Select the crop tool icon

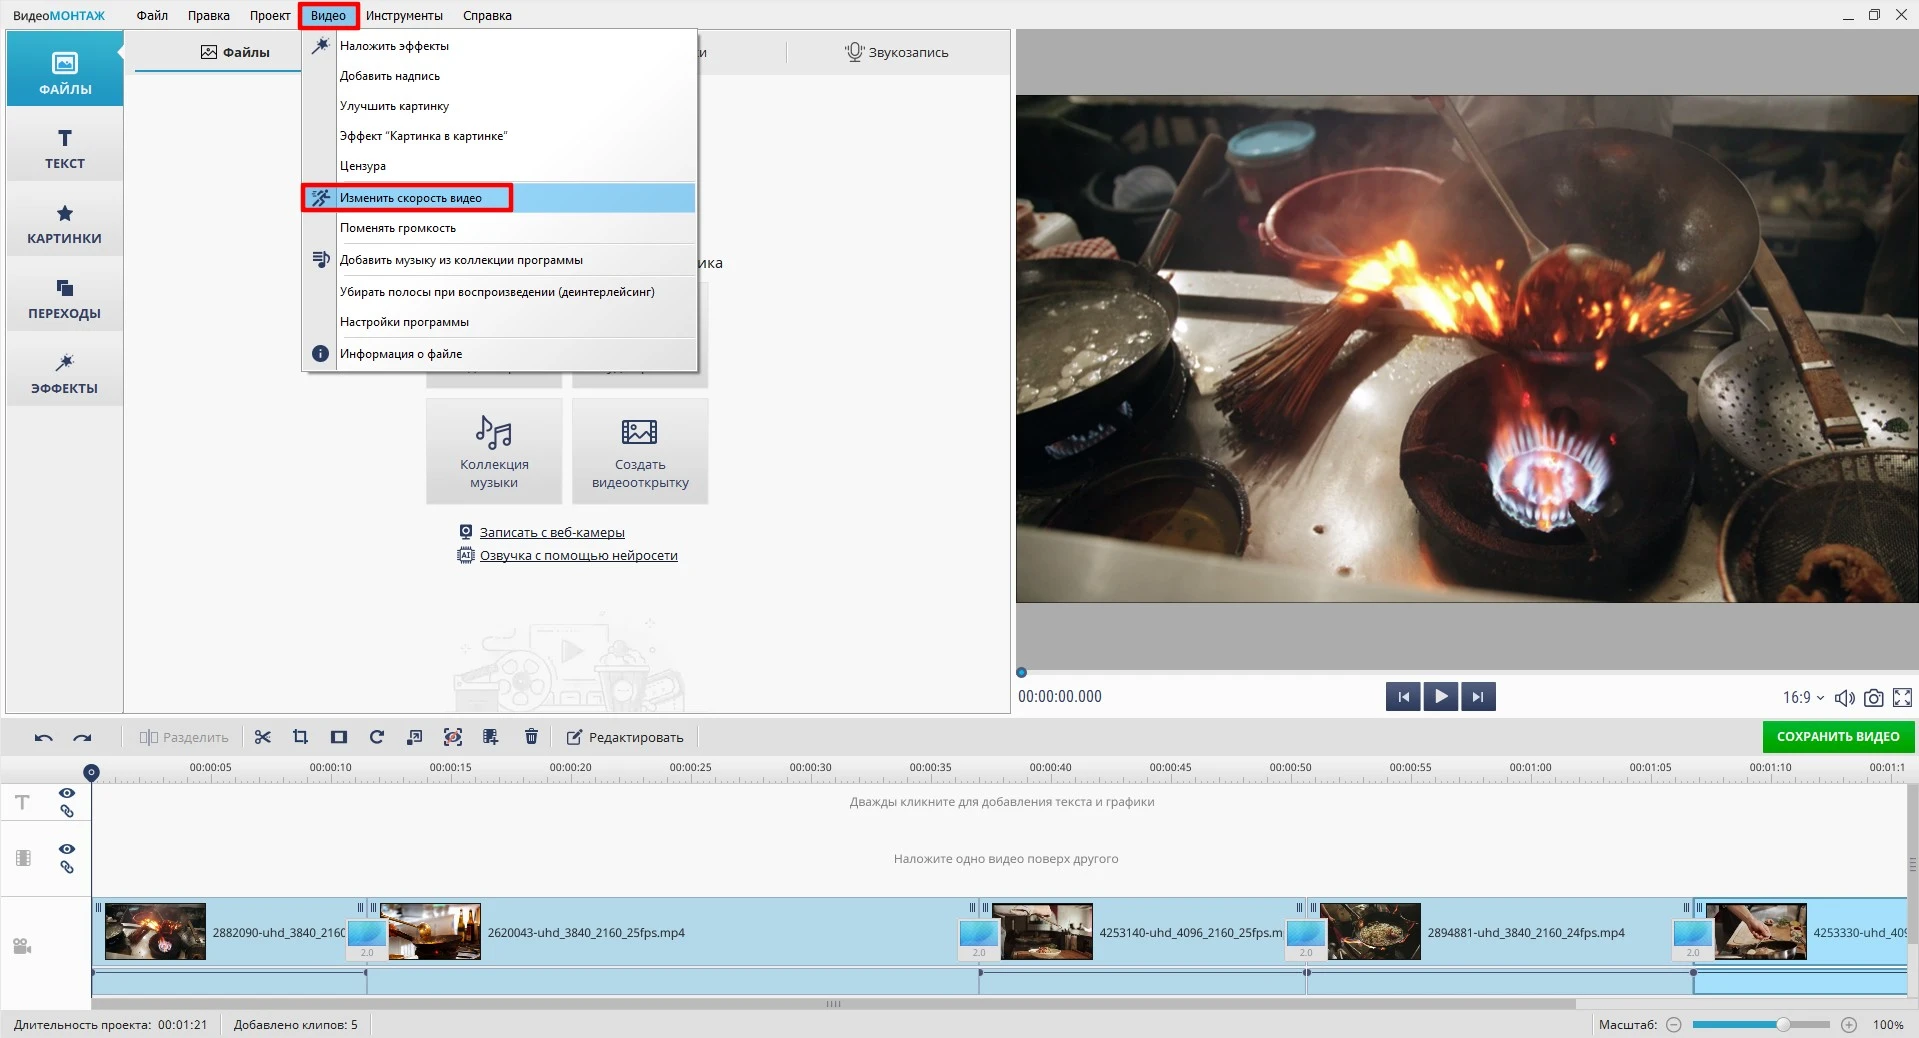300,737
